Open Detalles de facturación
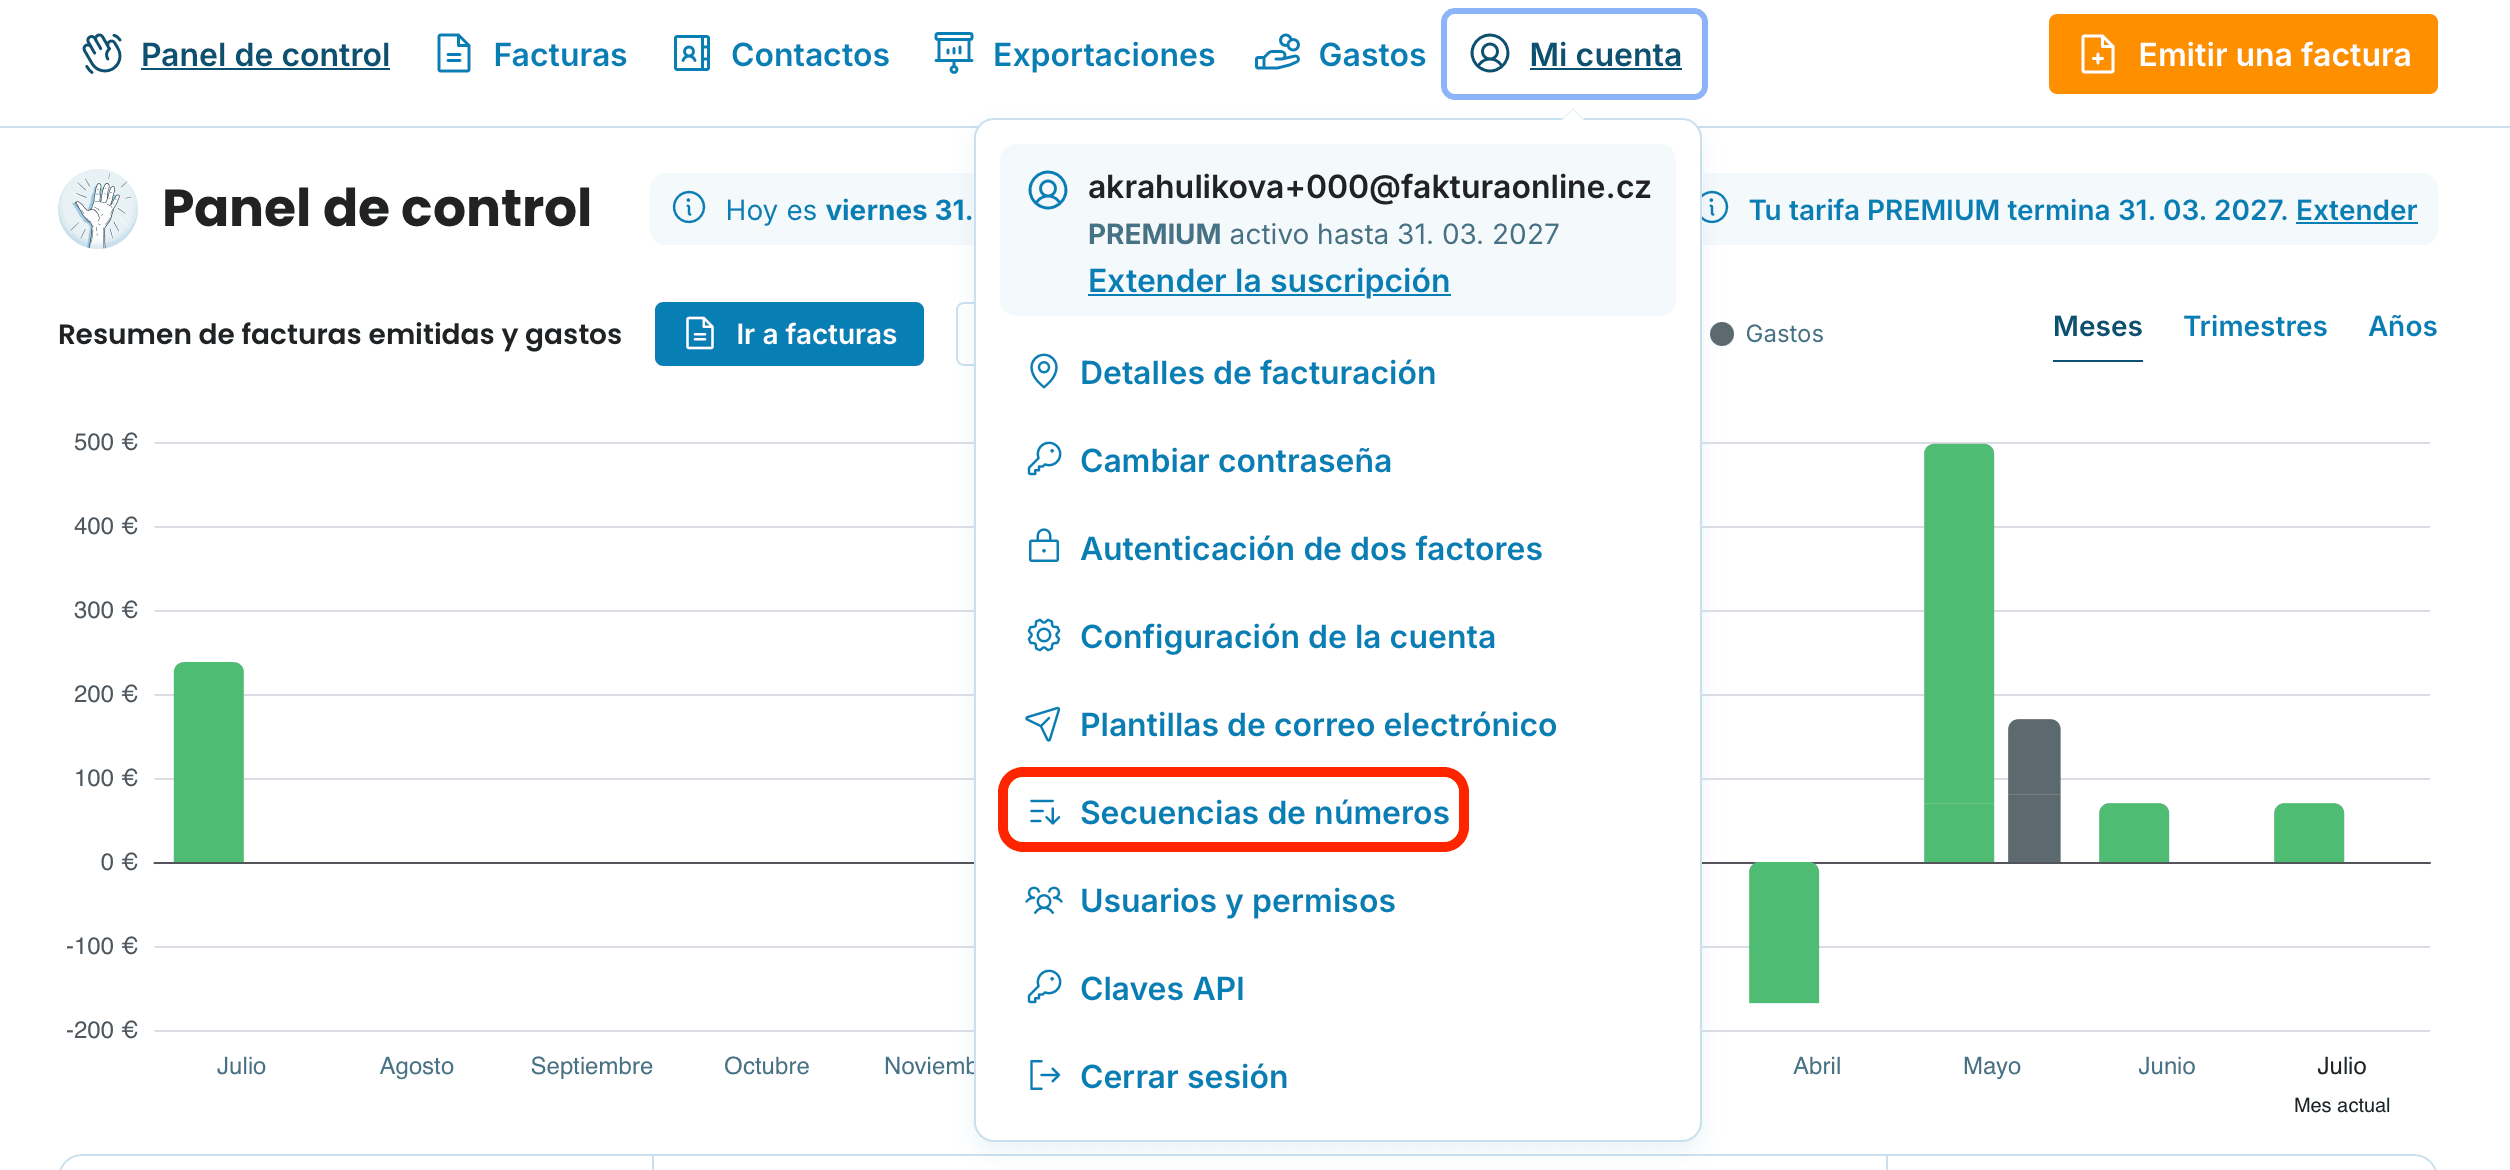Viewport: 2510px width, 1170px height. (x=1258, y=373)
